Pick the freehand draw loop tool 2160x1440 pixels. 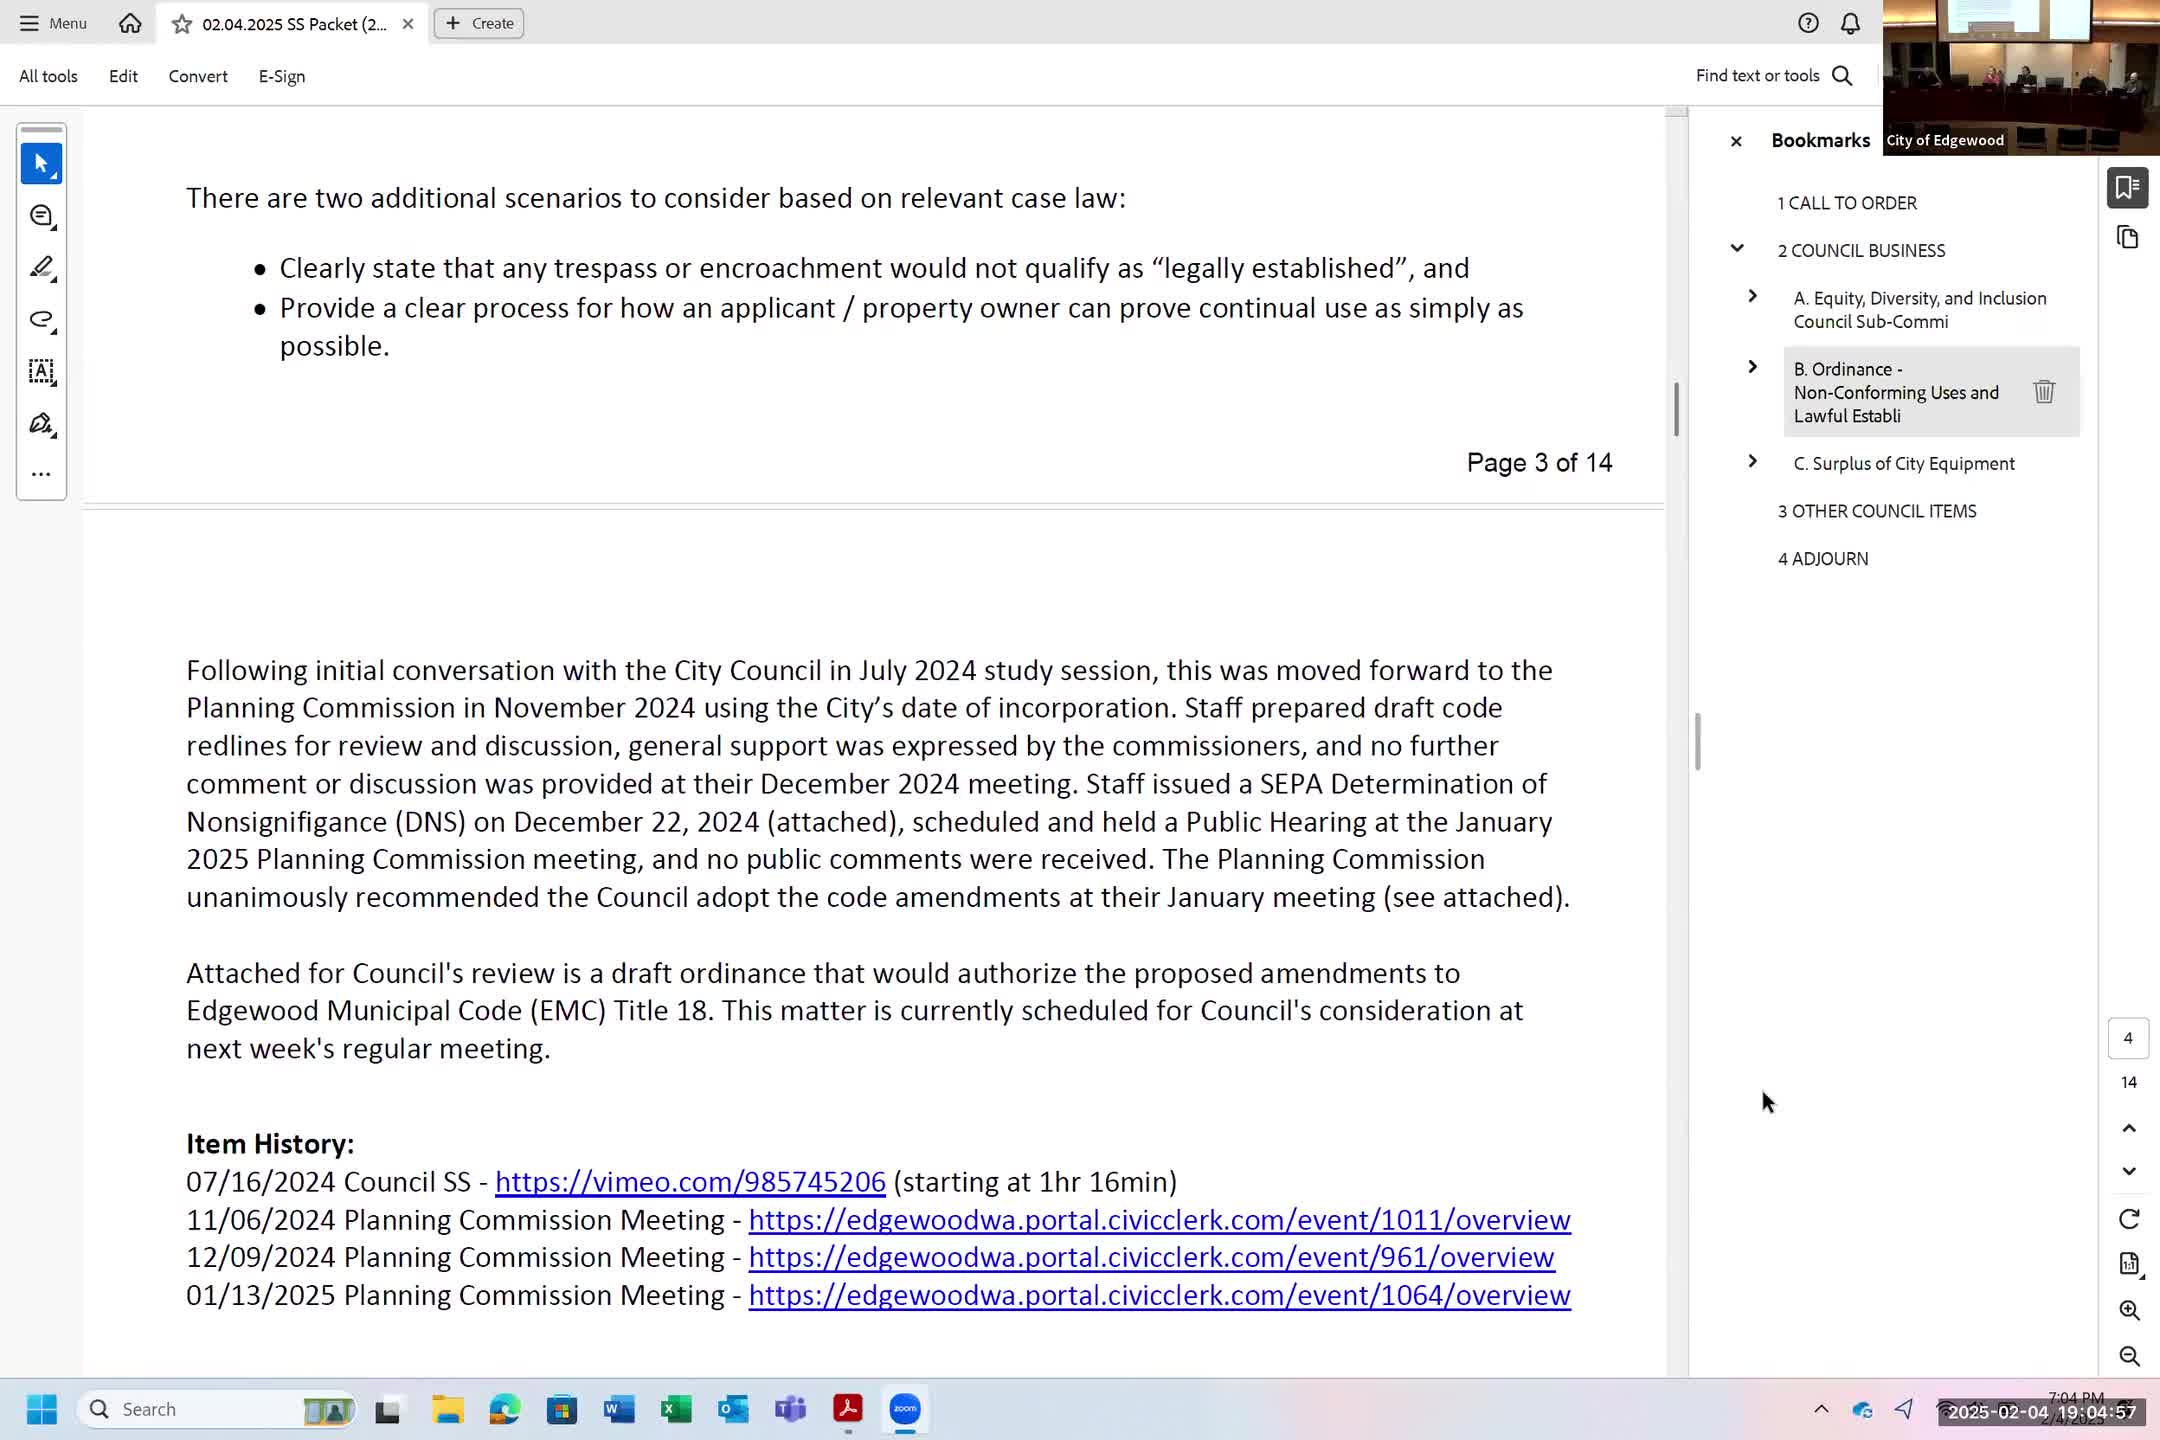pos(41,319)
